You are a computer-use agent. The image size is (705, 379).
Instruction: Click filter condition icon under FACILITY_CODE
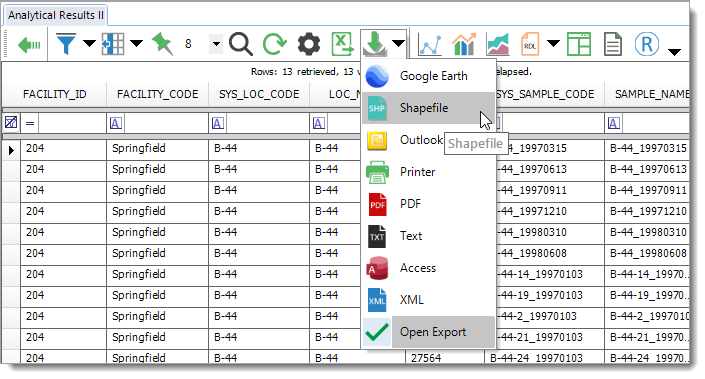pos(116,123)
